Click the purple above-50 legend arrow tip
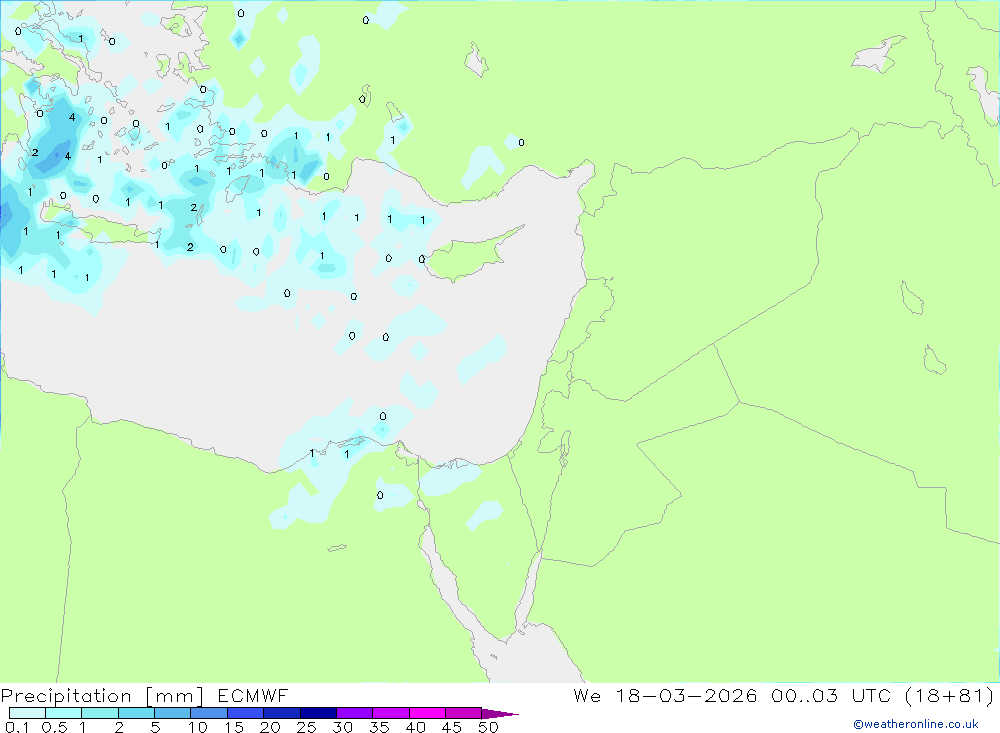 pos(499,714)
